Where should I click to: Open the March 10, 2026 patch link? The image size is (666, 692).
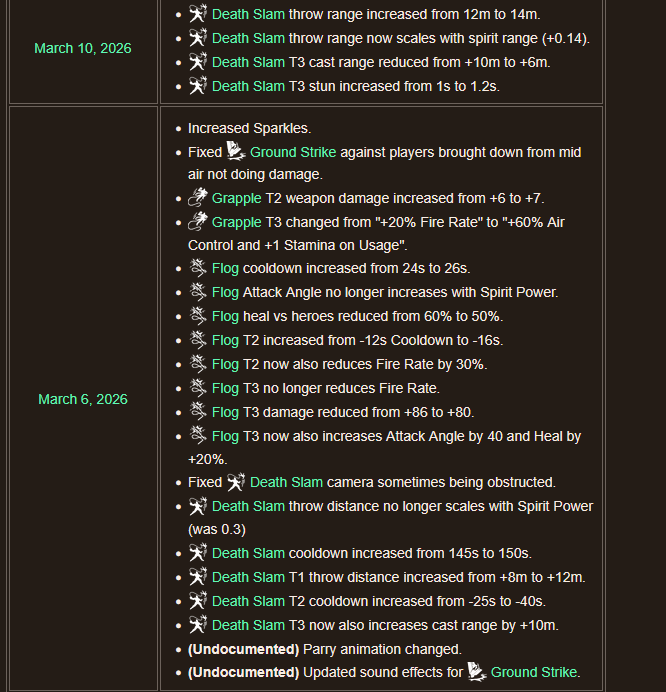pyautogui.click(x=83, y=48)
